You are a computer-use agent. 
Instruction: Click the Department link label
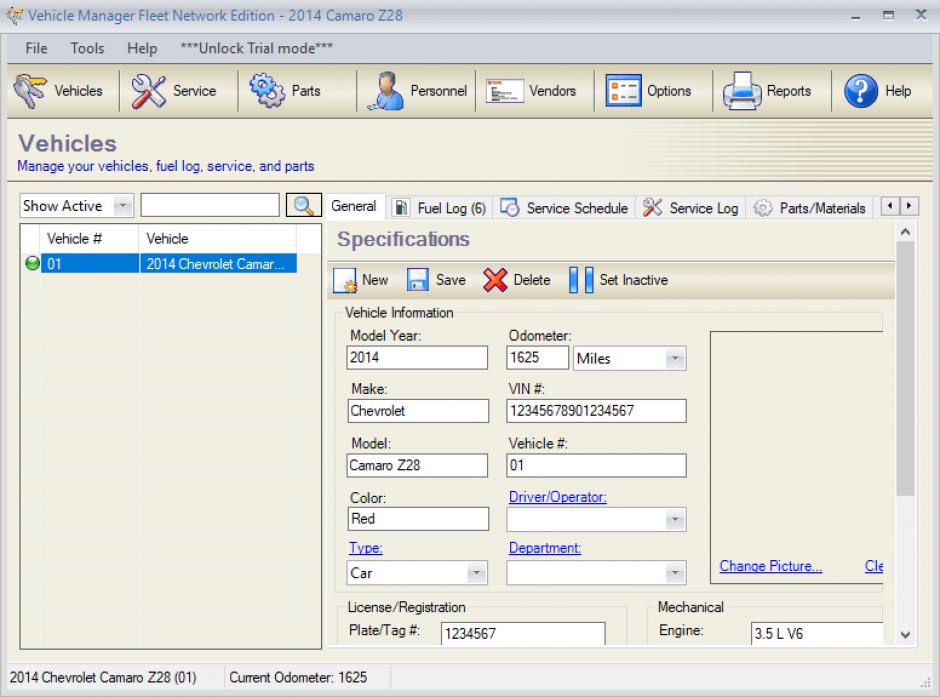pyautogui.click(x=544, y=548)
